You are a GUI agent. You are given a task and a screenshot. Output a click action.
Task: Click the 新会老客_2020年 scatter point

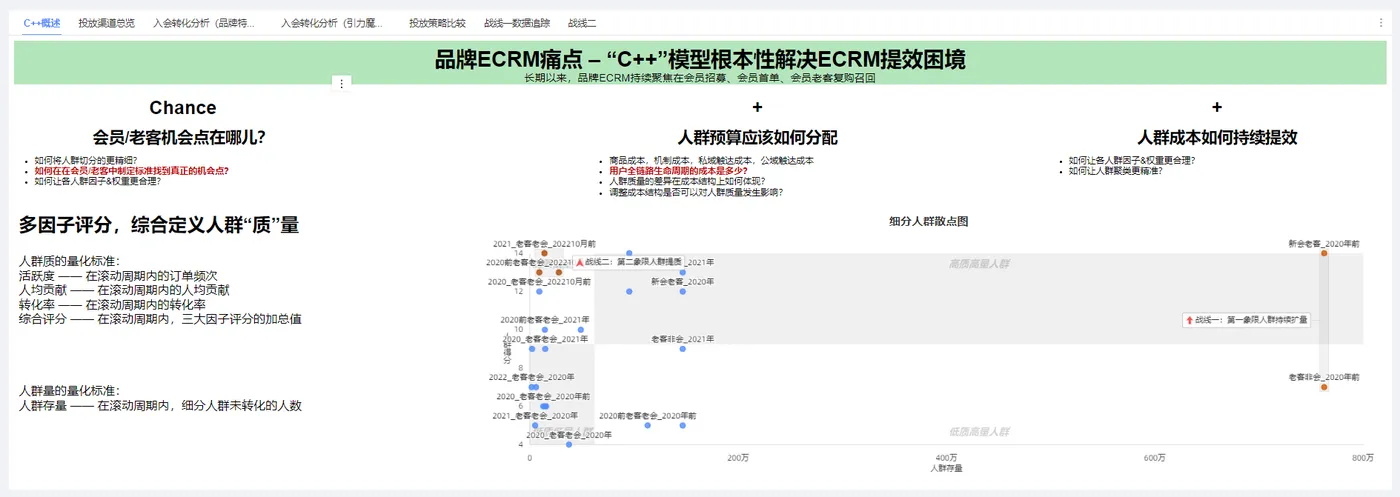[x=683, y=291]
